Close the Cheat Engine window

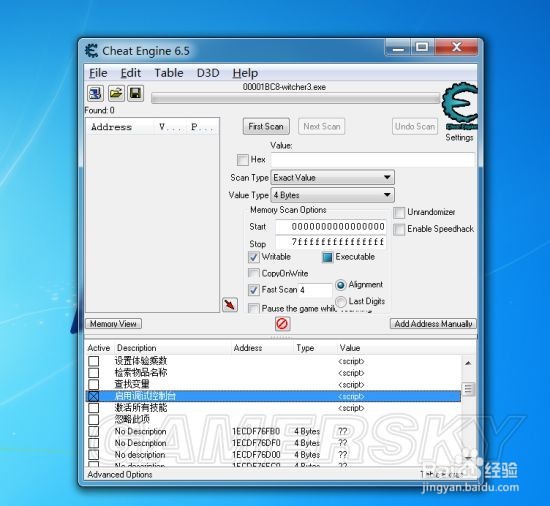click(x=456, y=47)
